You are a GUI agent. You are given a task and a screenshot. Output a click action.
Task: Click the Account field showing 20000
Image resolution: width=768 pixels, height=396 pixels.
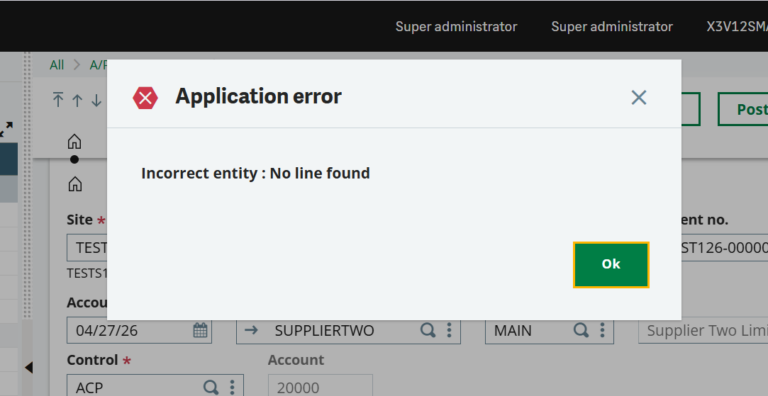coord(320,386)
